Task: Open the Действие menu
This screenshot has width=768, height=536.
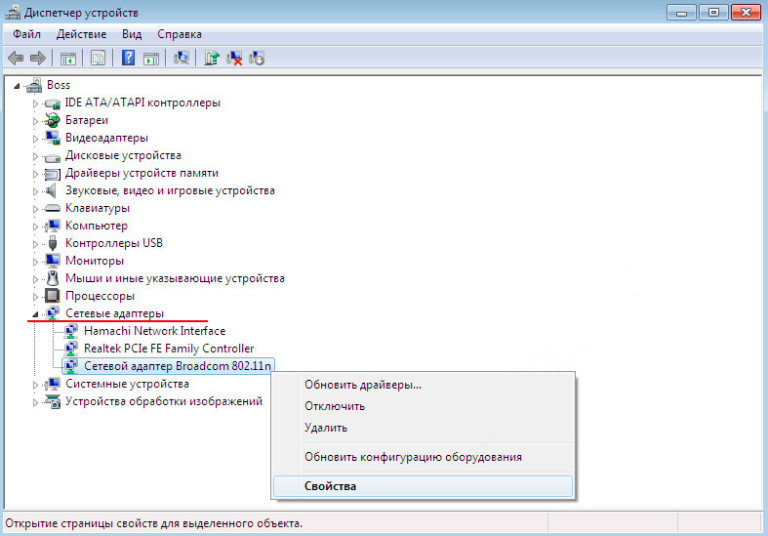Action: (x=81, y=34)
